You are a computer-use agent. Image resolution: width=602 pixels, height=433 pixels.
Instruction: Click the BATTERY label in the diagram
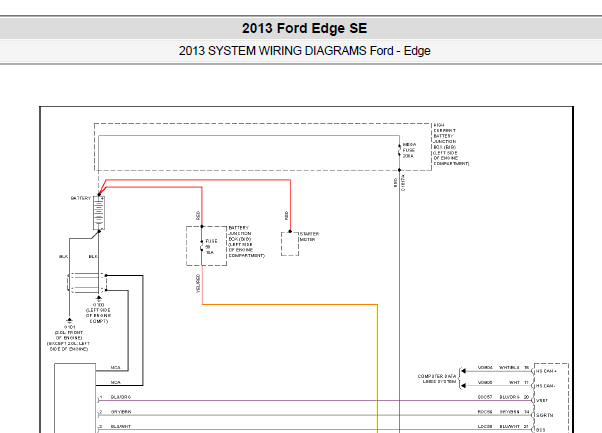click(81, 198)
